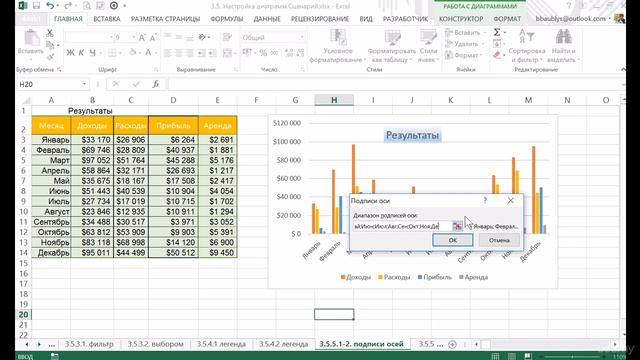The height and width of the screenshot is (360, 640).
Task: Switch to Page Layout view in status bar
Action: [511, 356]
